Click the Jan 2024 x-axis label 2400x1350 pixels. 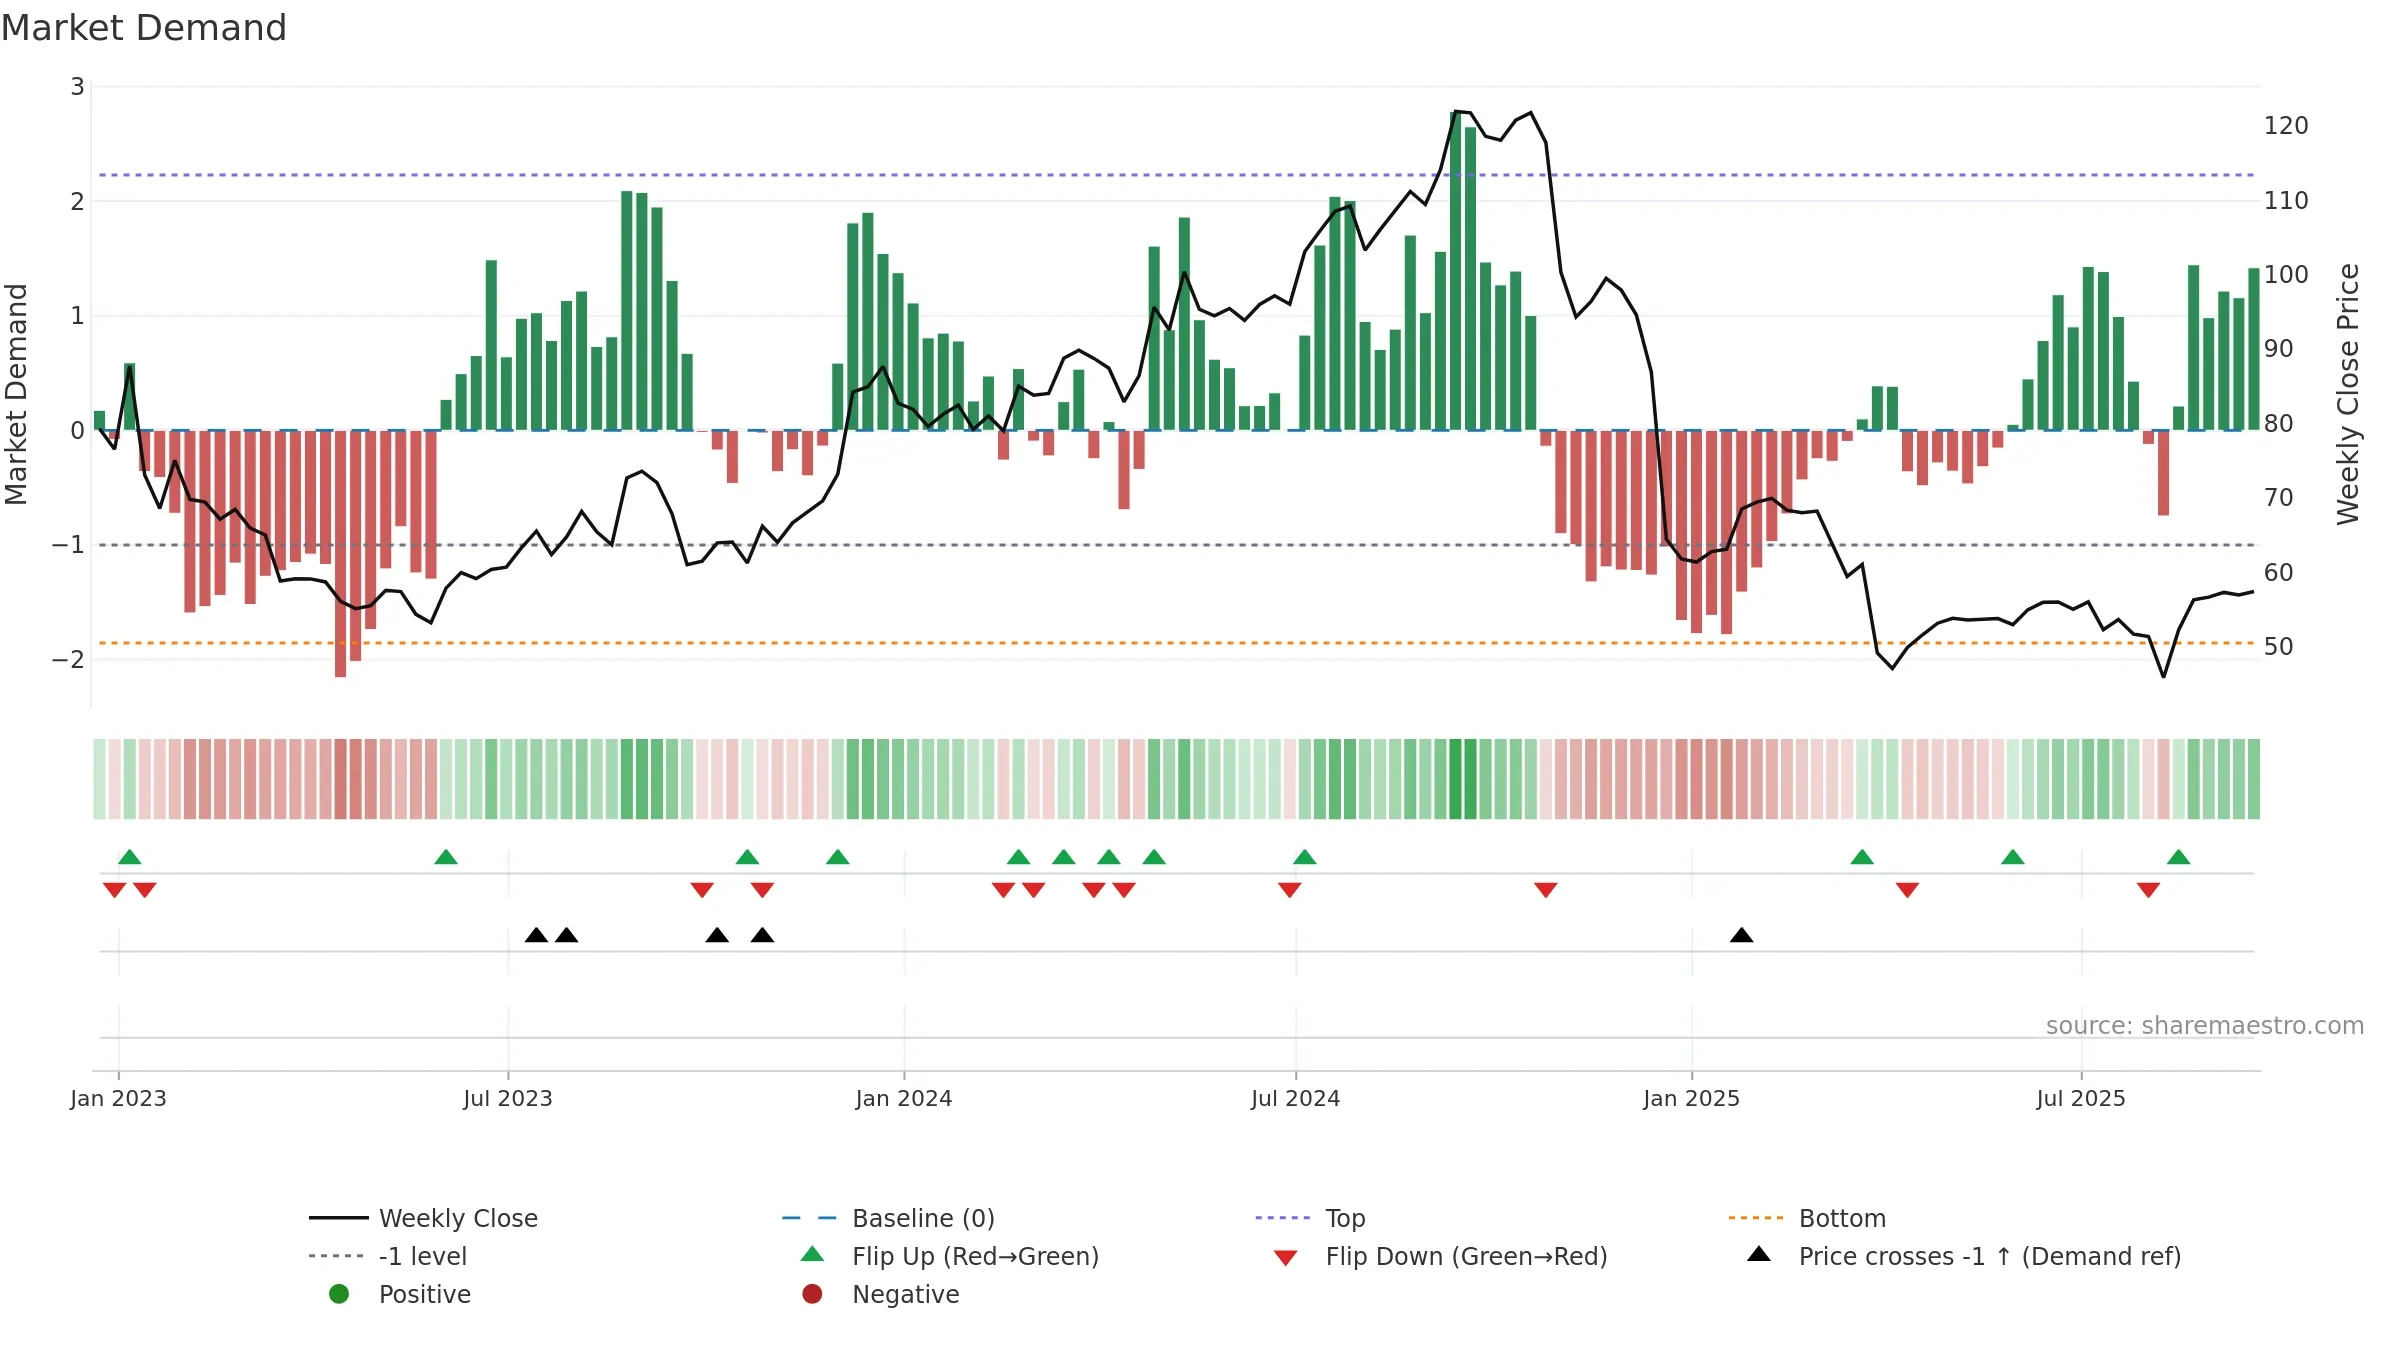pyautogui.click(x=903, y=1098)
